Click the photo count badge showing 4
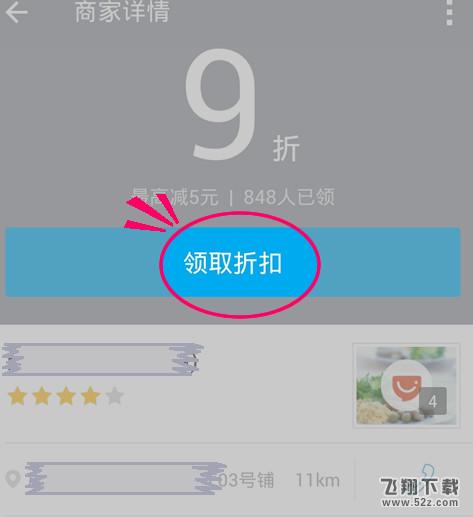473x517 pixels. click(x=432, y=401)
